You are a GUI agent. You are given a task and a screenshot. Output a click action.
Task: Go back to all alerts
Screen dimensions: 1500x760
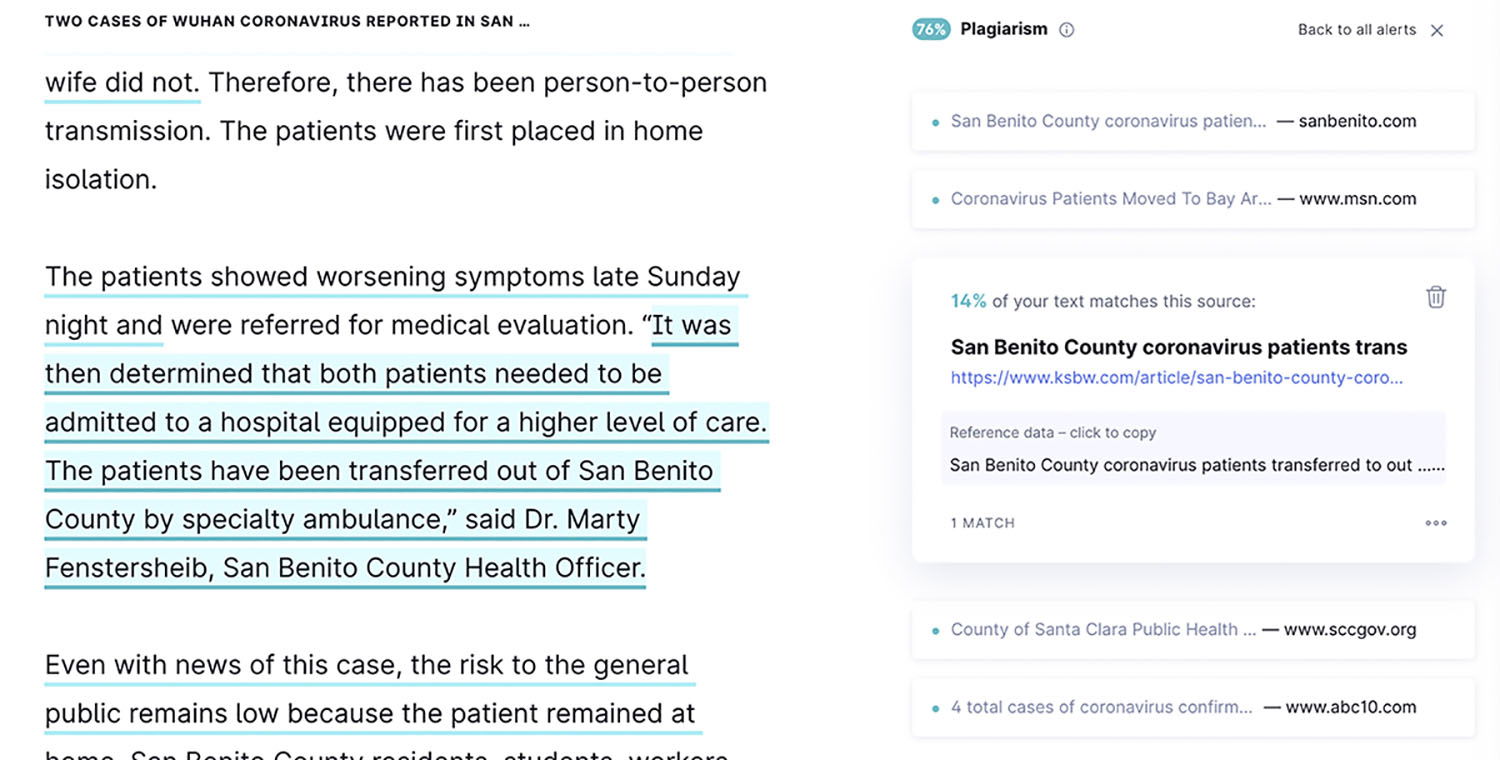point(1356,30)
